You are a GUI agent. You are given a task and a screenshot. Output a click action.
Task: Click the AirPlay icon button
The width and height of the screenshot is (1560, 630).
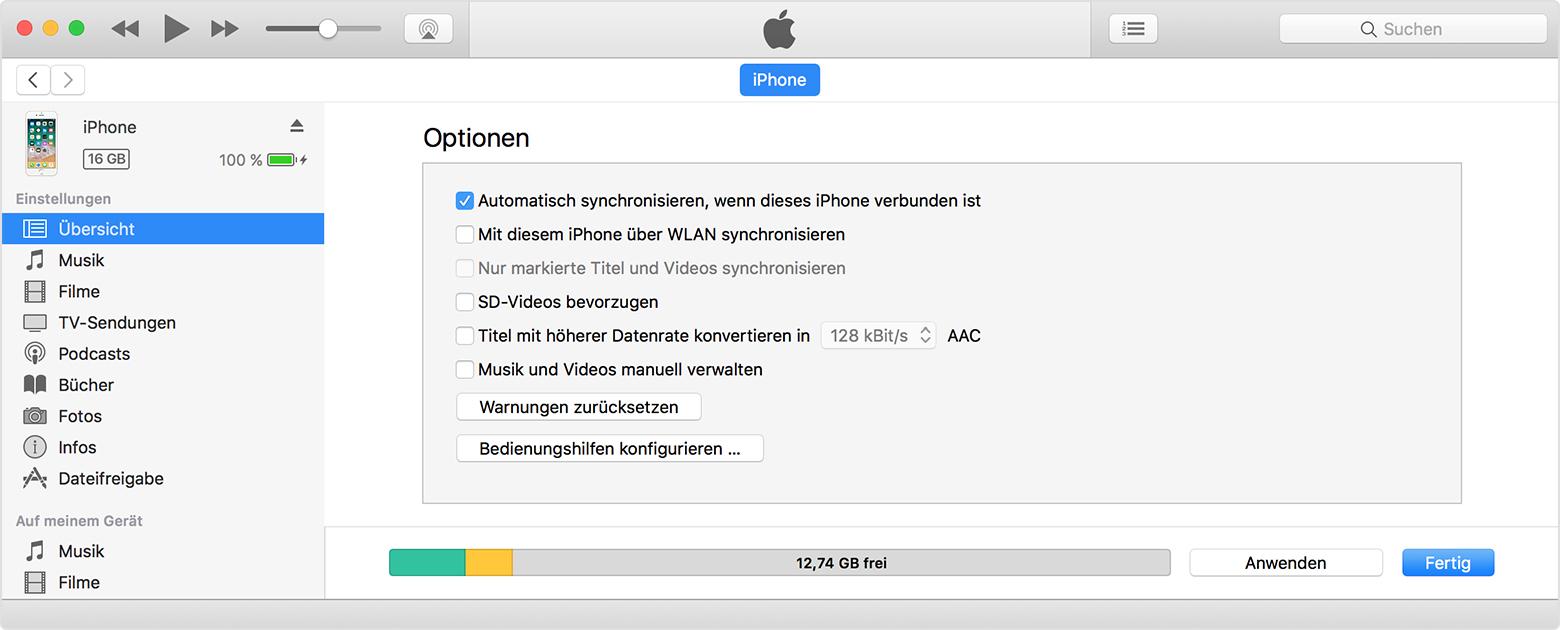tap(428, 29)
